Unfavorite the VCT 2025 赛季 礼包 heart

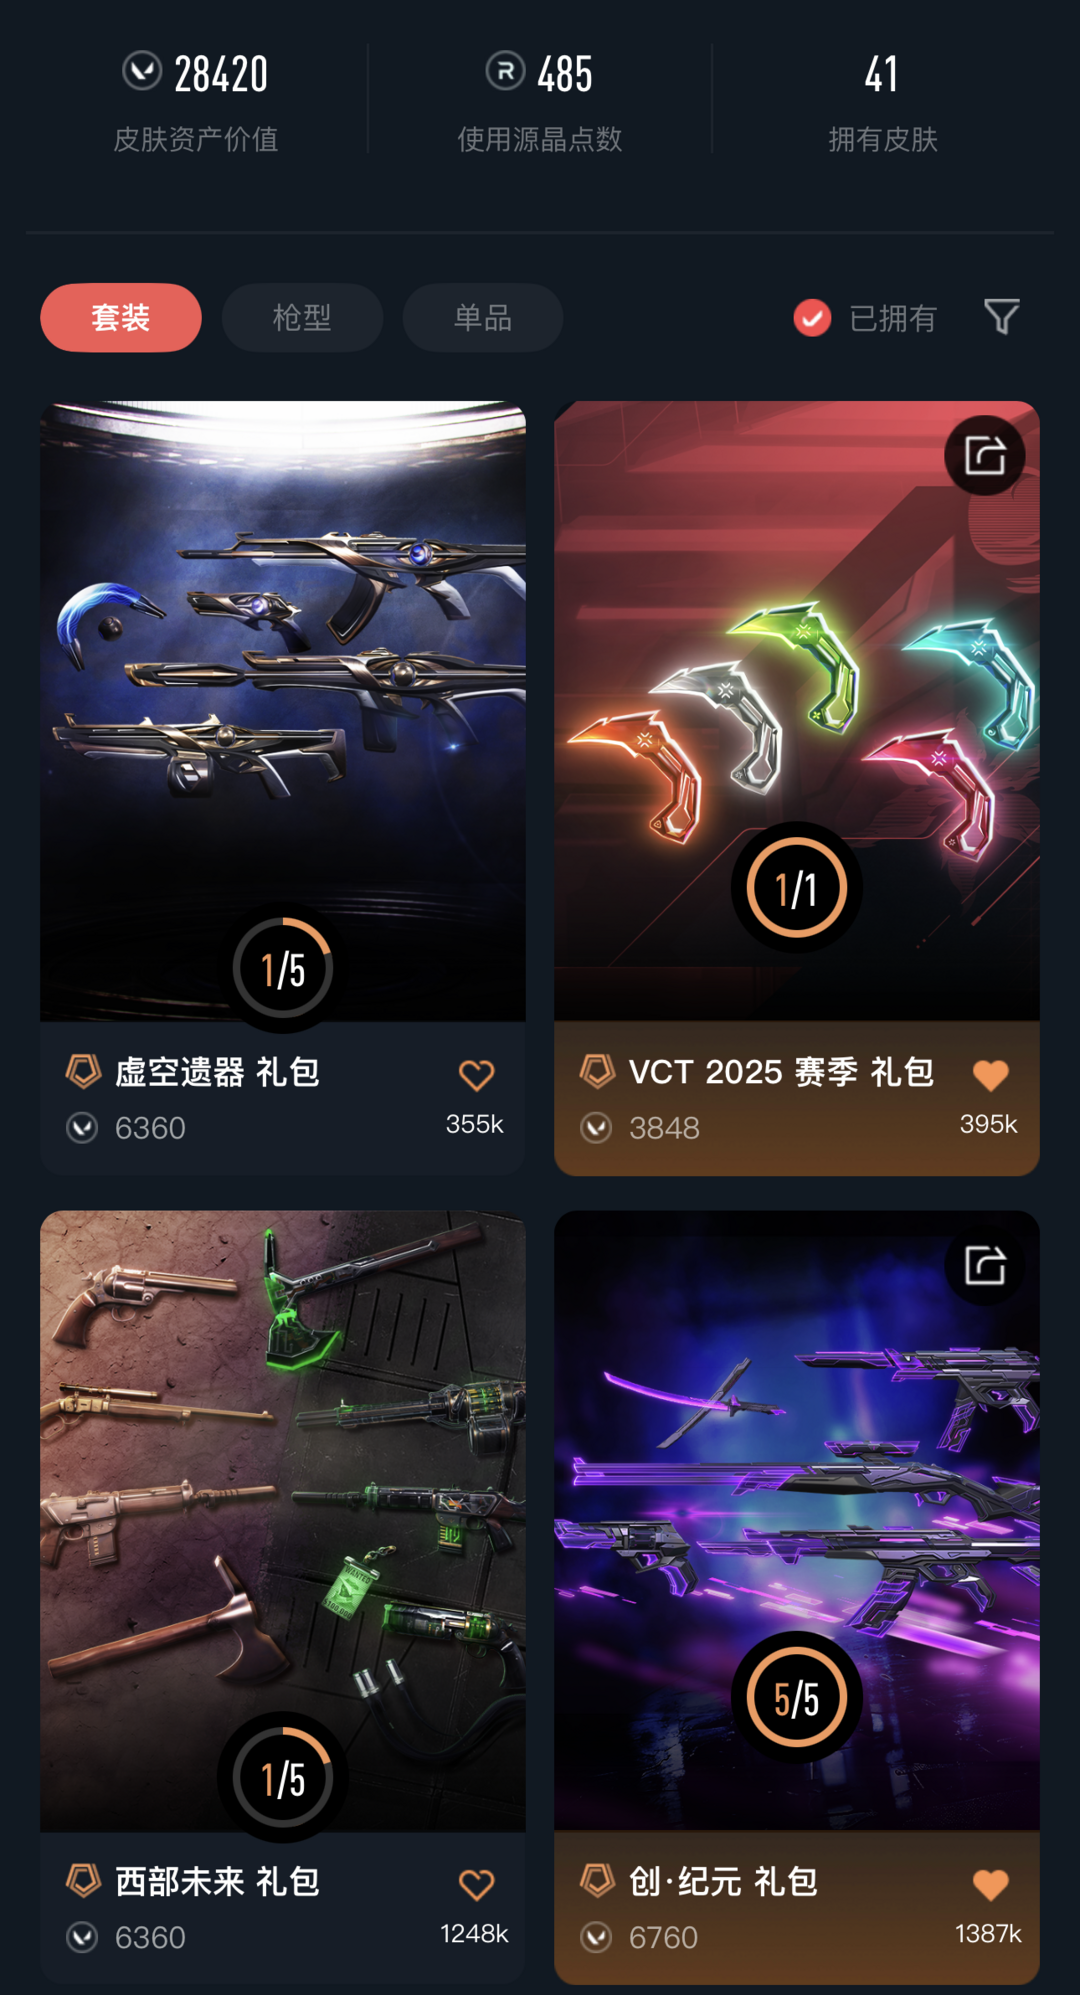pyautogui.click(x=991, y=1075)
